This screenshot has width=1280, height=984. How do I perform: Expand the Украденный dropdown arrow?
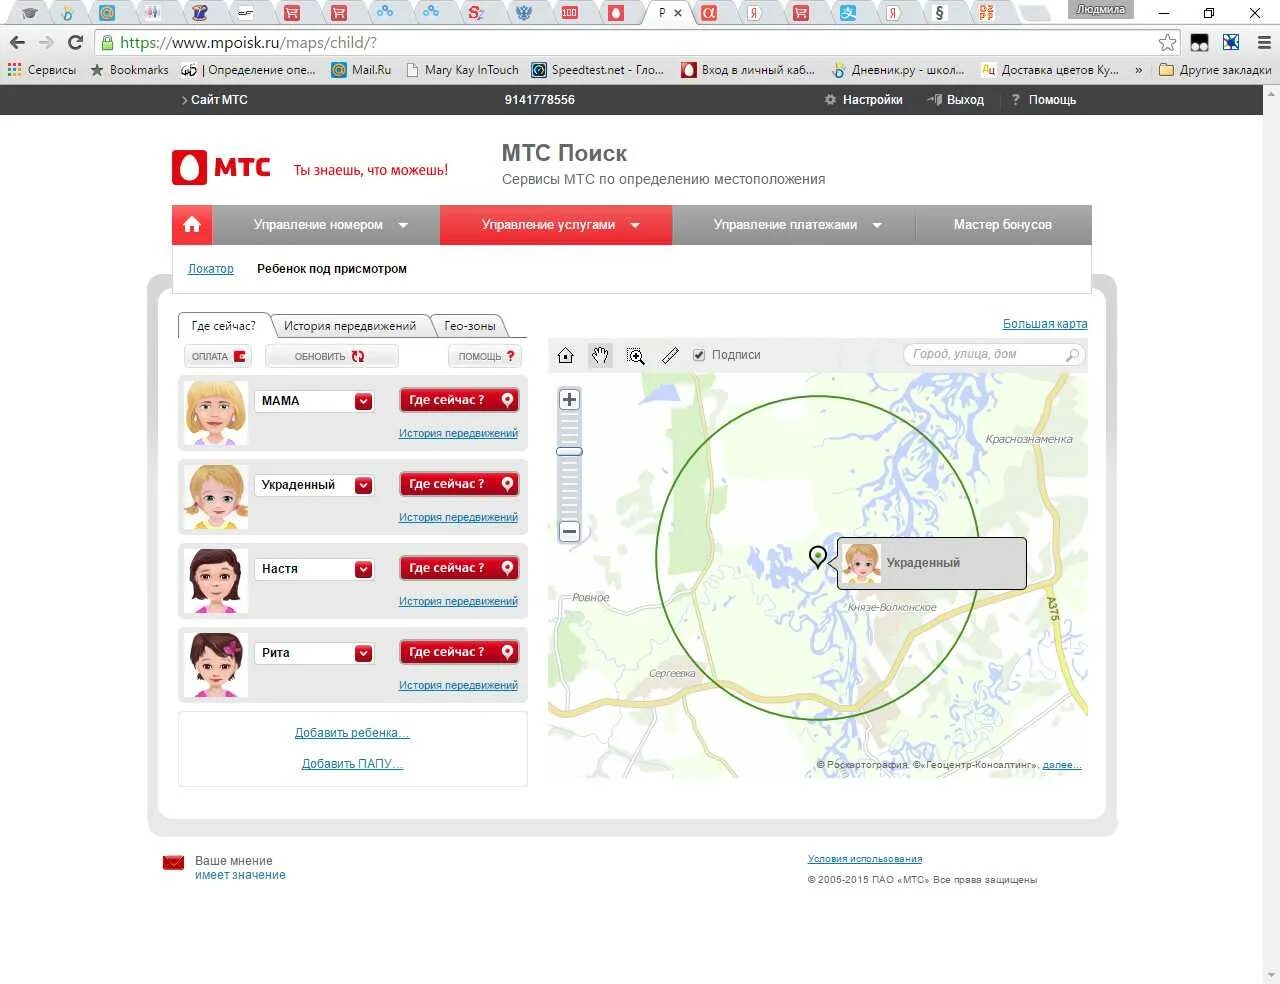pos(363,485)
